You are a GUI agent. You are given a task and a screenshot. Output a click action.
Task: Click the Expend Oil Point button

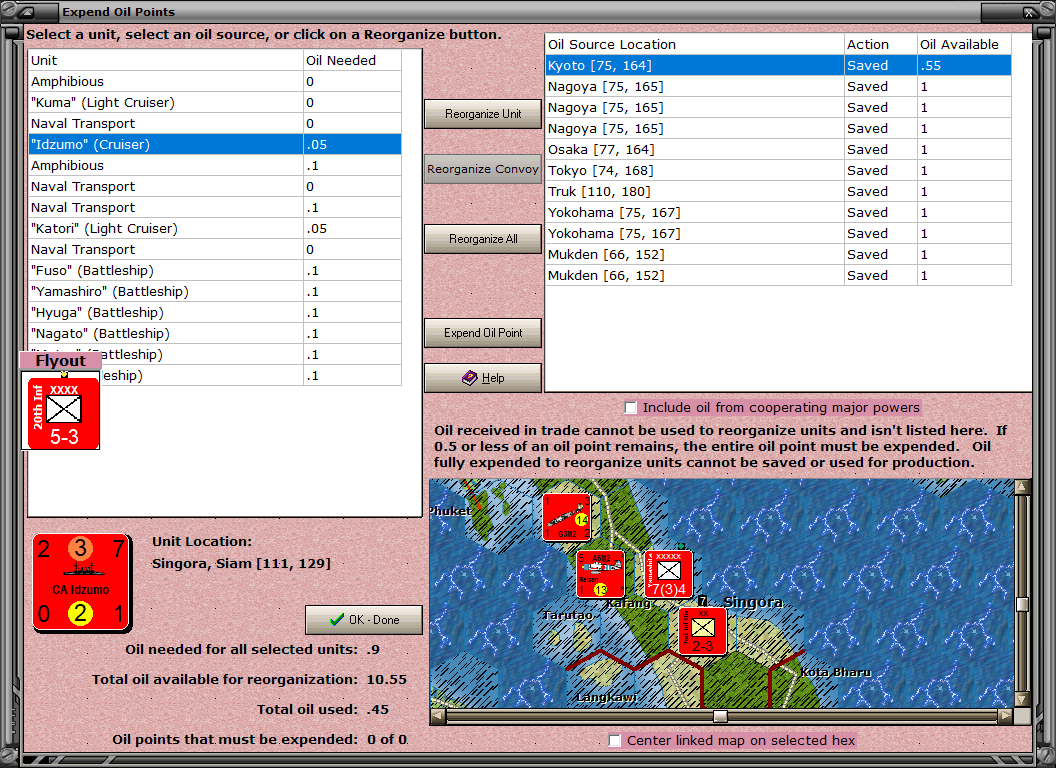pos(483,333)
